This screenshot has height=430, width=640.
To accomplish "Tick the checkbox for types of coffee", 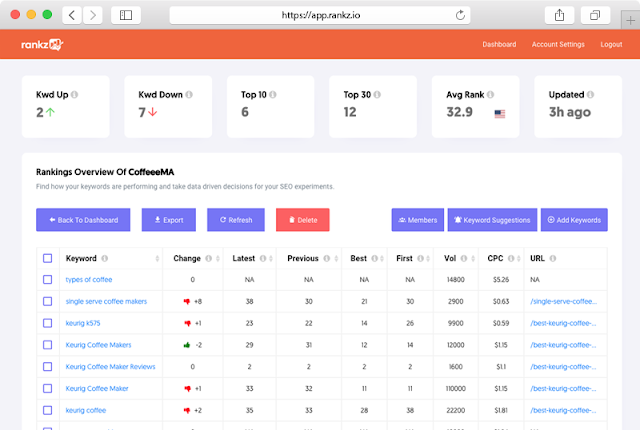I will pyautogui.click(x=47, y=279).
